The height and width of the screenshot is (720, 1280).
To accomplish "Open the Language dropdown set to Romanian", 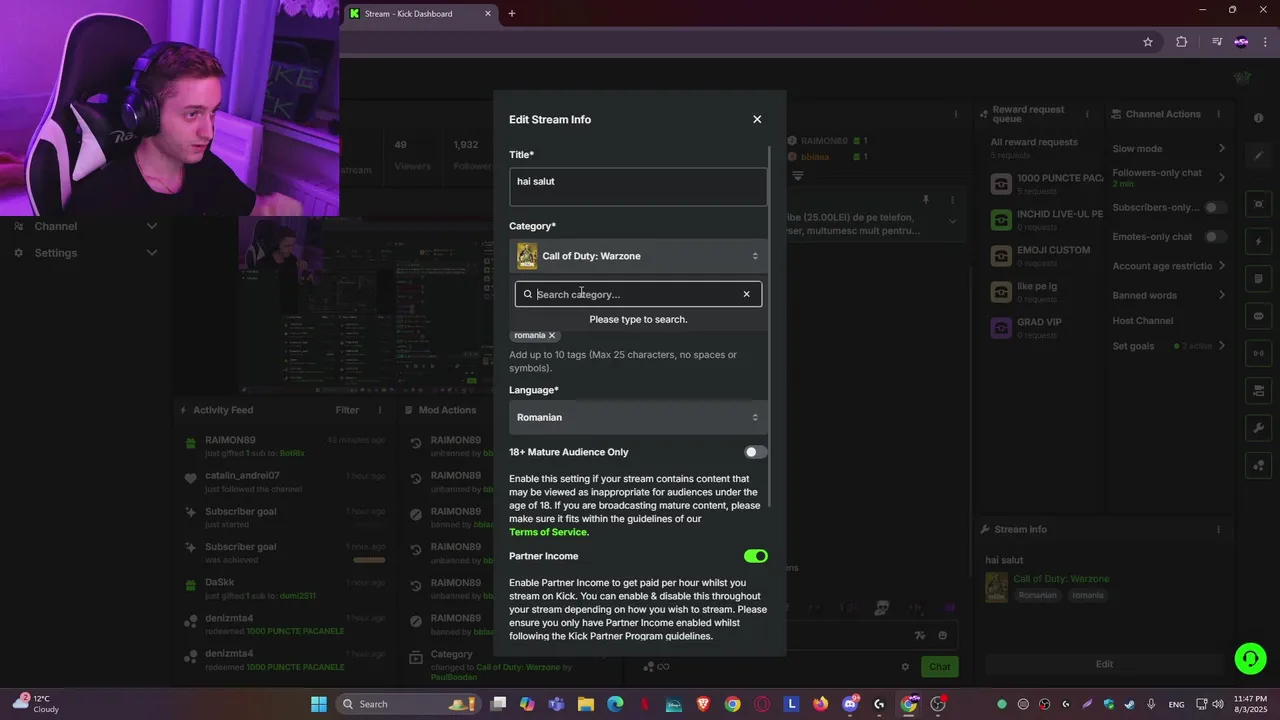I will (638, 417).
